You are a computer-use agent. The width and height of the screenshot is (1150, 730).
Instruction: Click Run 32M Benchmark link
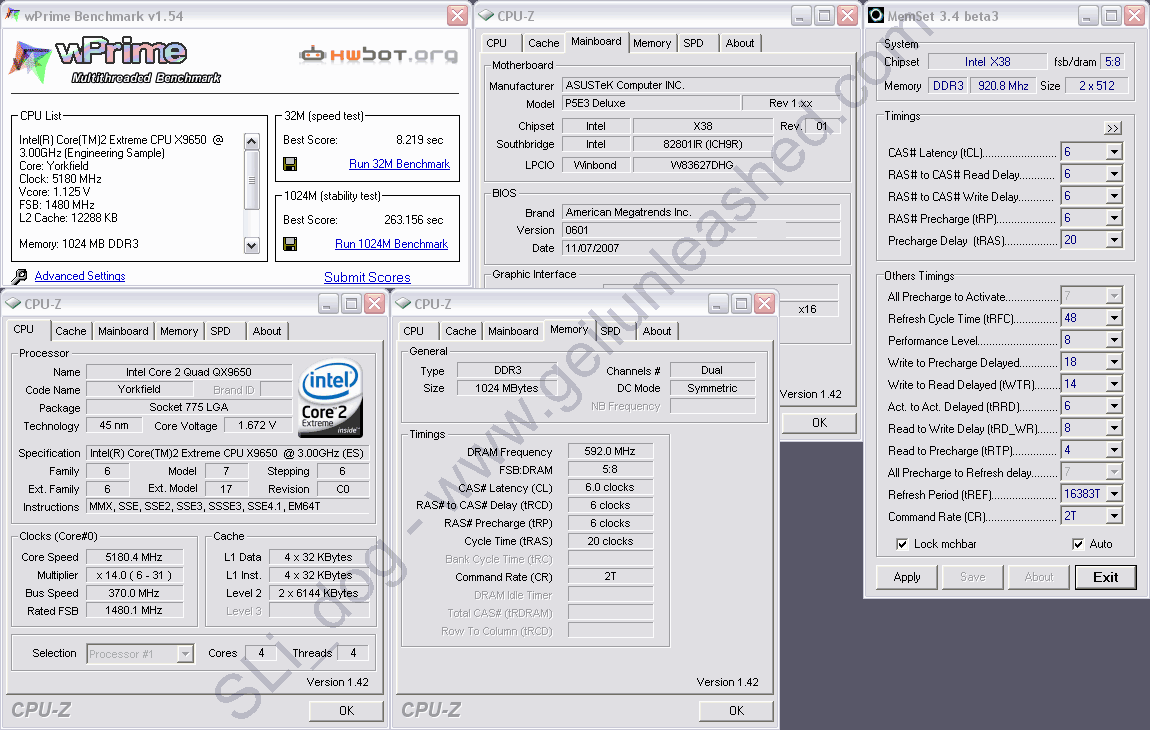tap(399, 164)
